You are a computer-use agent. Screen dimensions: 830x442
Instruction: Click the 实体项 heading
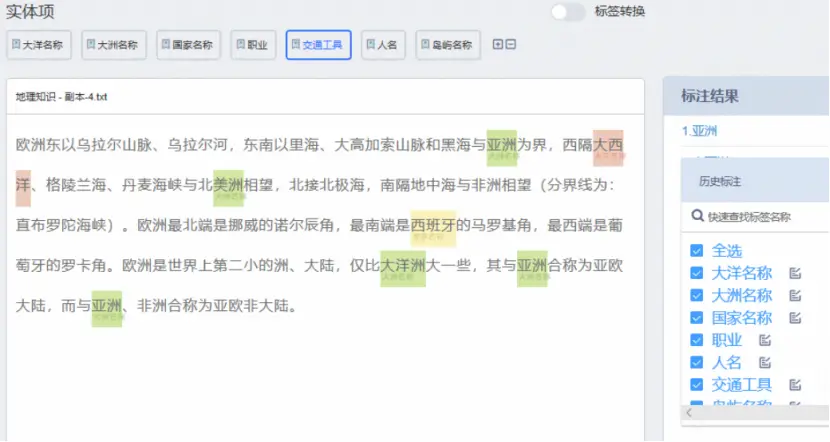point(30,11)
